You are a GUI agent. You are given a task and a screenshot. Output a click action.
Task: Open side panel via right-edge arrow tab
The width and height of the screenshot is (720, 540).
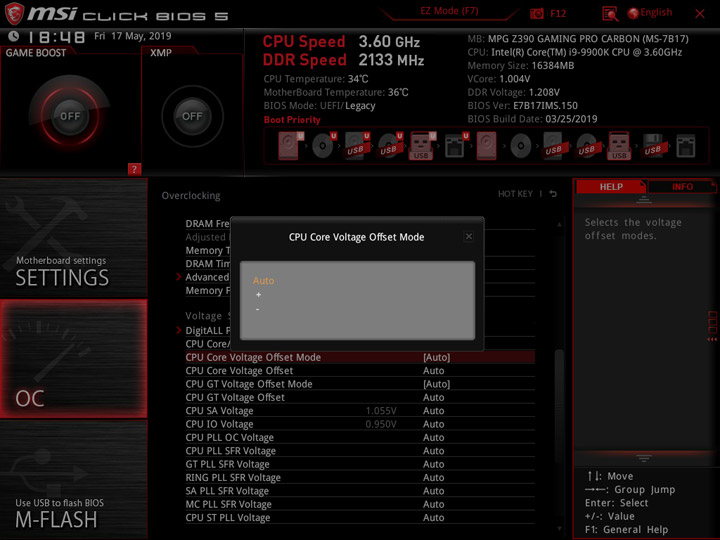pyautogui.click(x=712, y=326)
